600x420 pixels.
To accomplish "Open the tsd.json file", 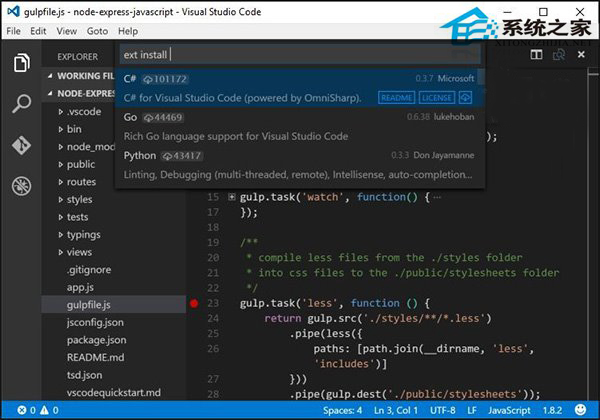I will [x=84, y=375].
